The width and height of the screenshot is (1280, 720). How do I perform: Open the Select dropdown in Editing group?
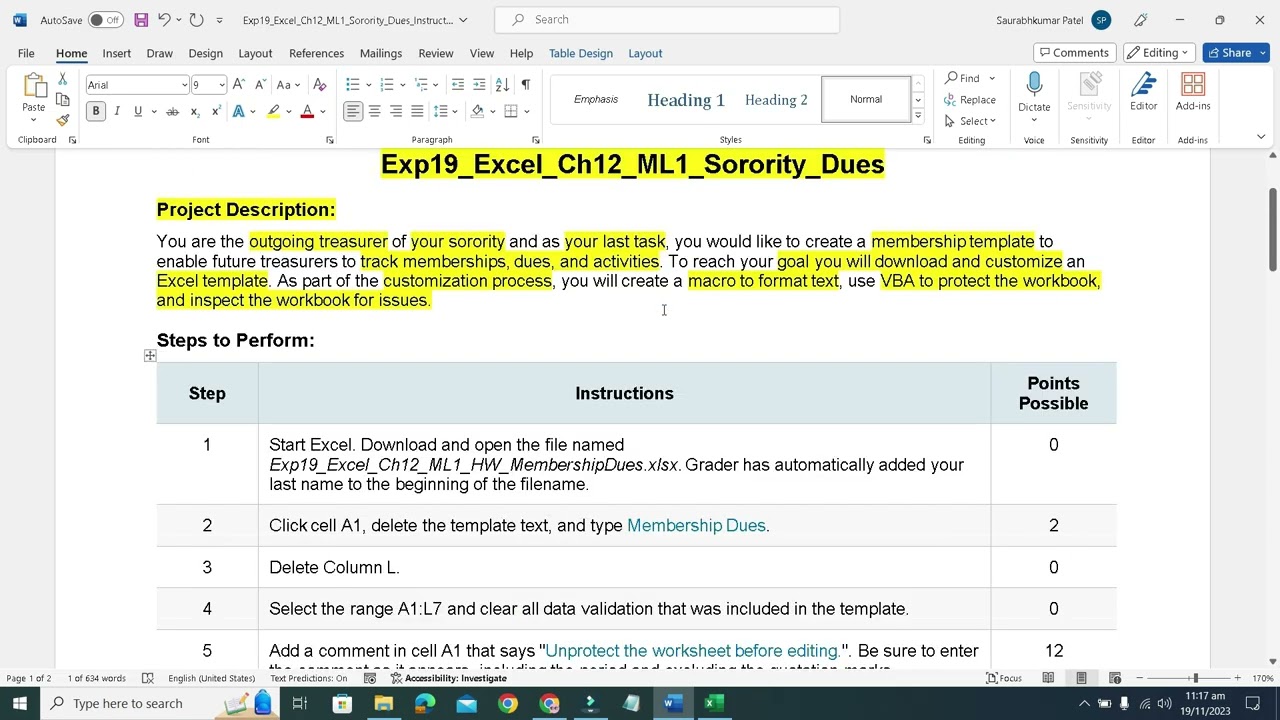[970, 121]
